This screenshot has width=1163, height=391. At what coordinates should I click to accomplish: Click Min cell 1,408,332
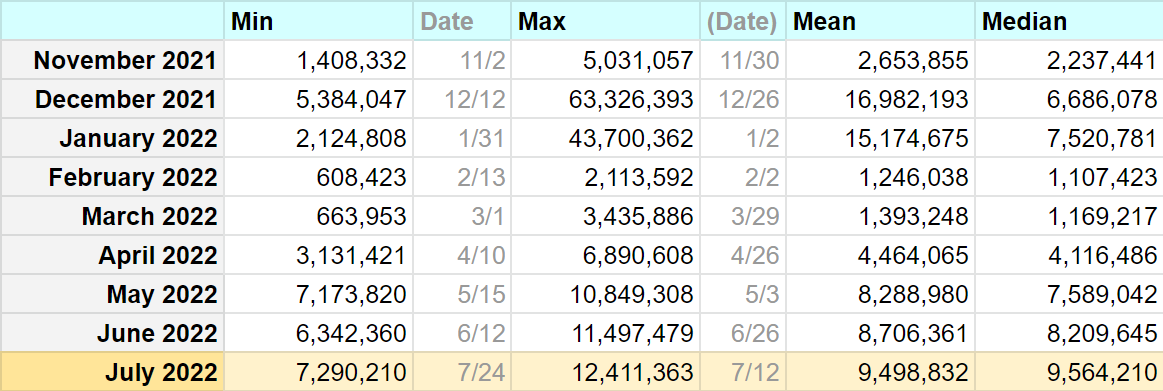coord(318,60)
